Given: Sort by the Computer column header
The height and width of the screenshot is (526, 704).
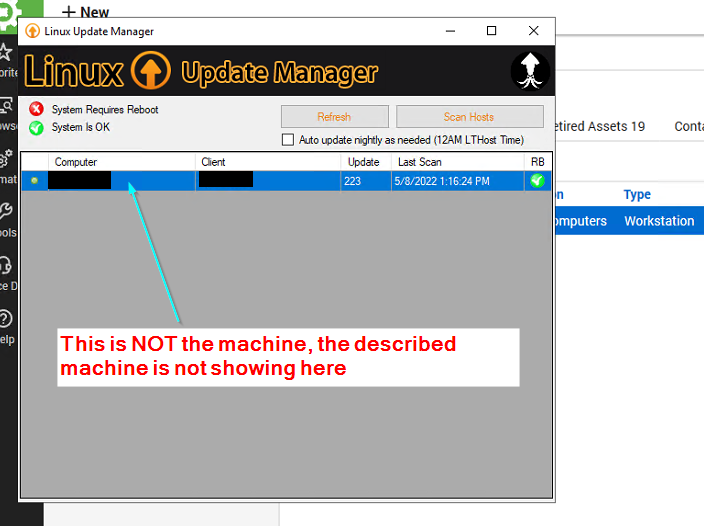Looking at the screenshot, I should (x=122, y=162).
